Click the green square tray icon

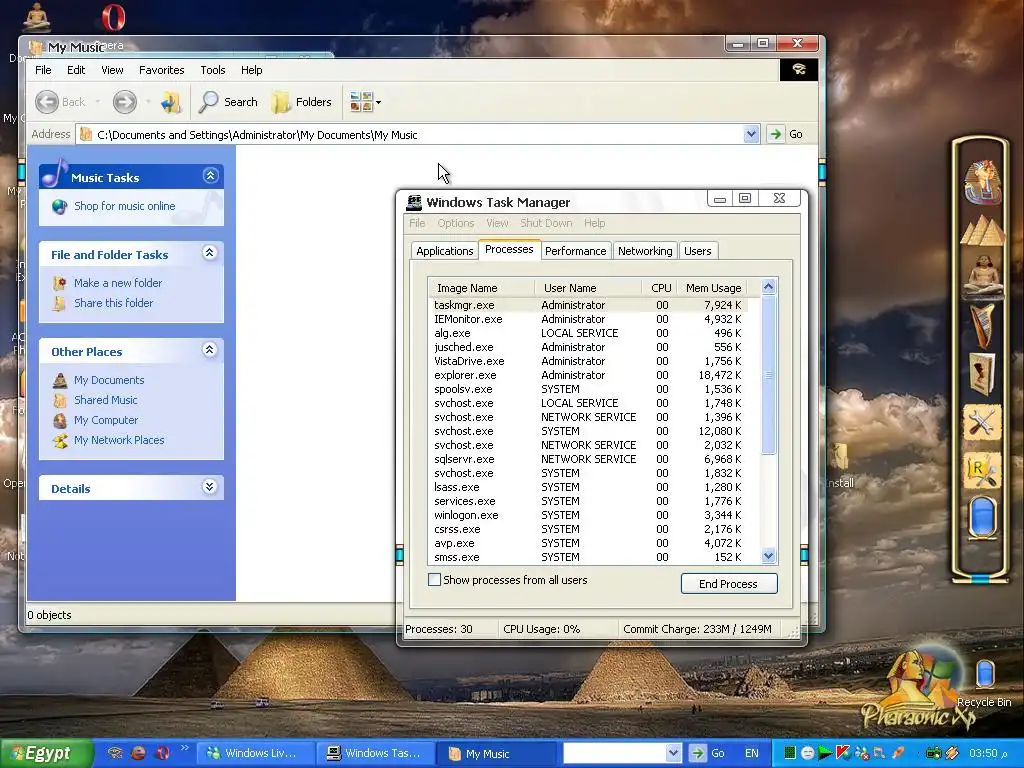pos(790,753)
